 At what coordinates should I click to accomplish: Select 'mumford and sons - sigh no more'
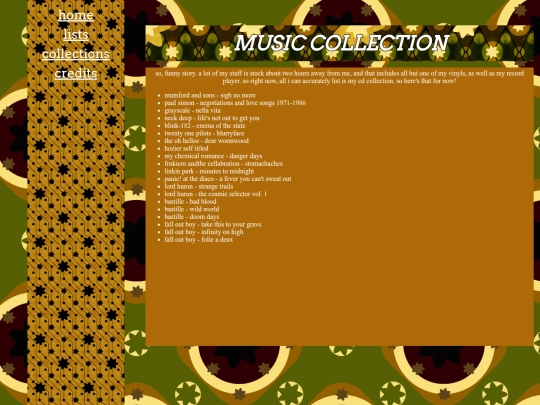210,95
